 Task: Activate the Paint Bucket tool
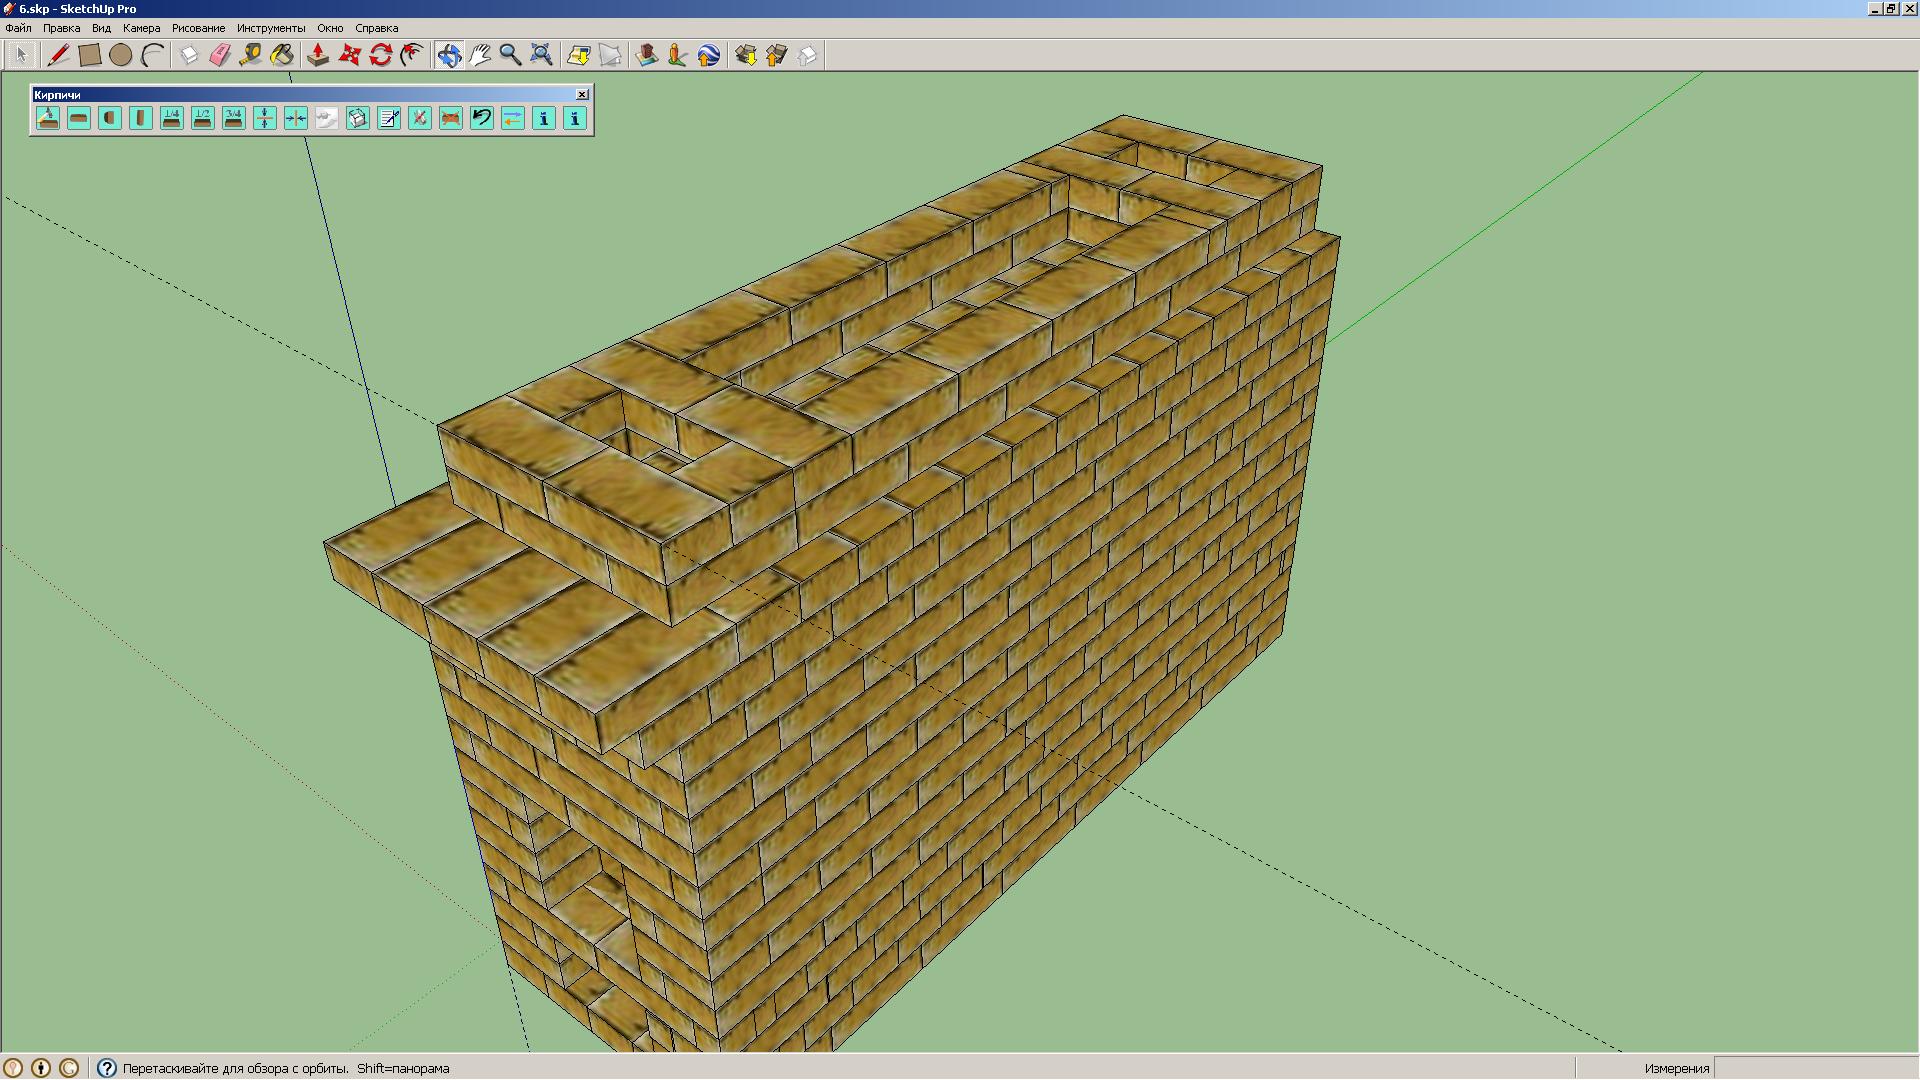282,55
